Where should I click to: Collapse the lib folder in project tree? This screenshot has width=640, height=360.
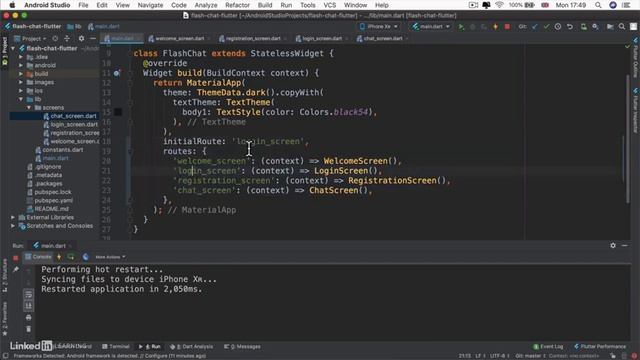tap(21, 99)
